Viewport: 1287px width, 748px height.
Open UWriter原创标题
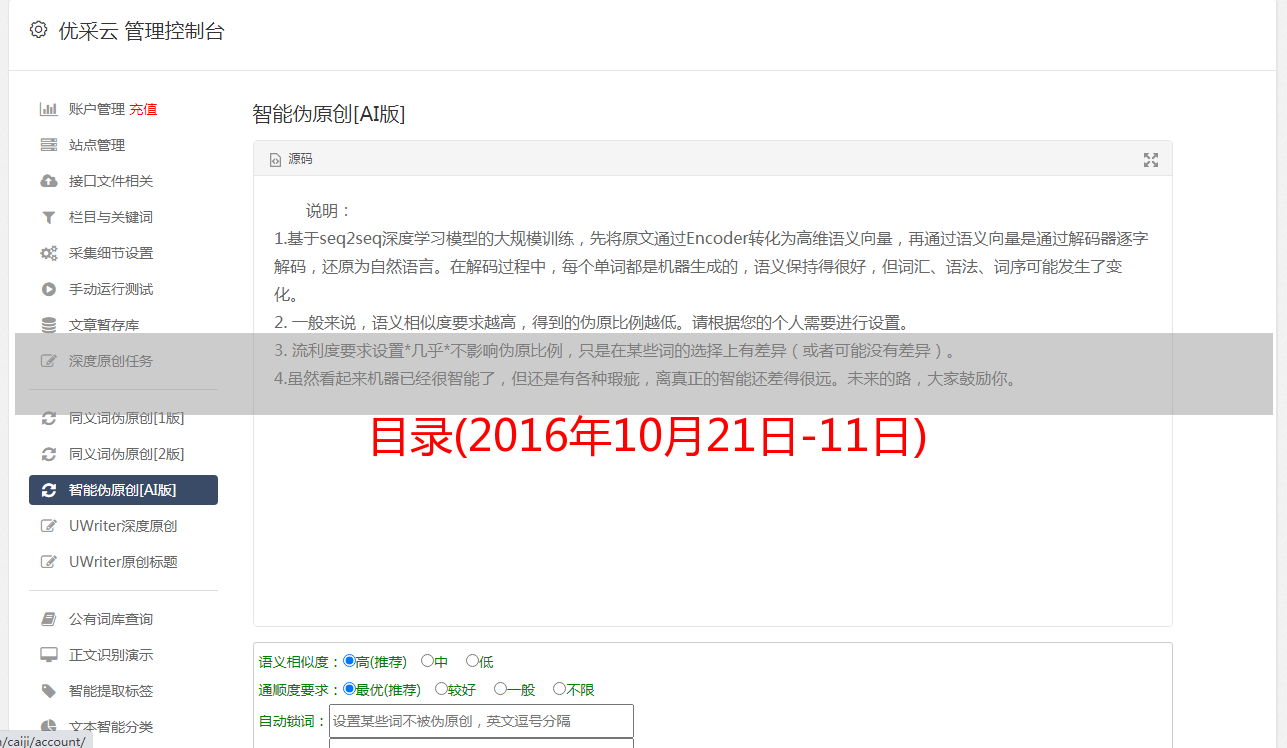[123, 562]
